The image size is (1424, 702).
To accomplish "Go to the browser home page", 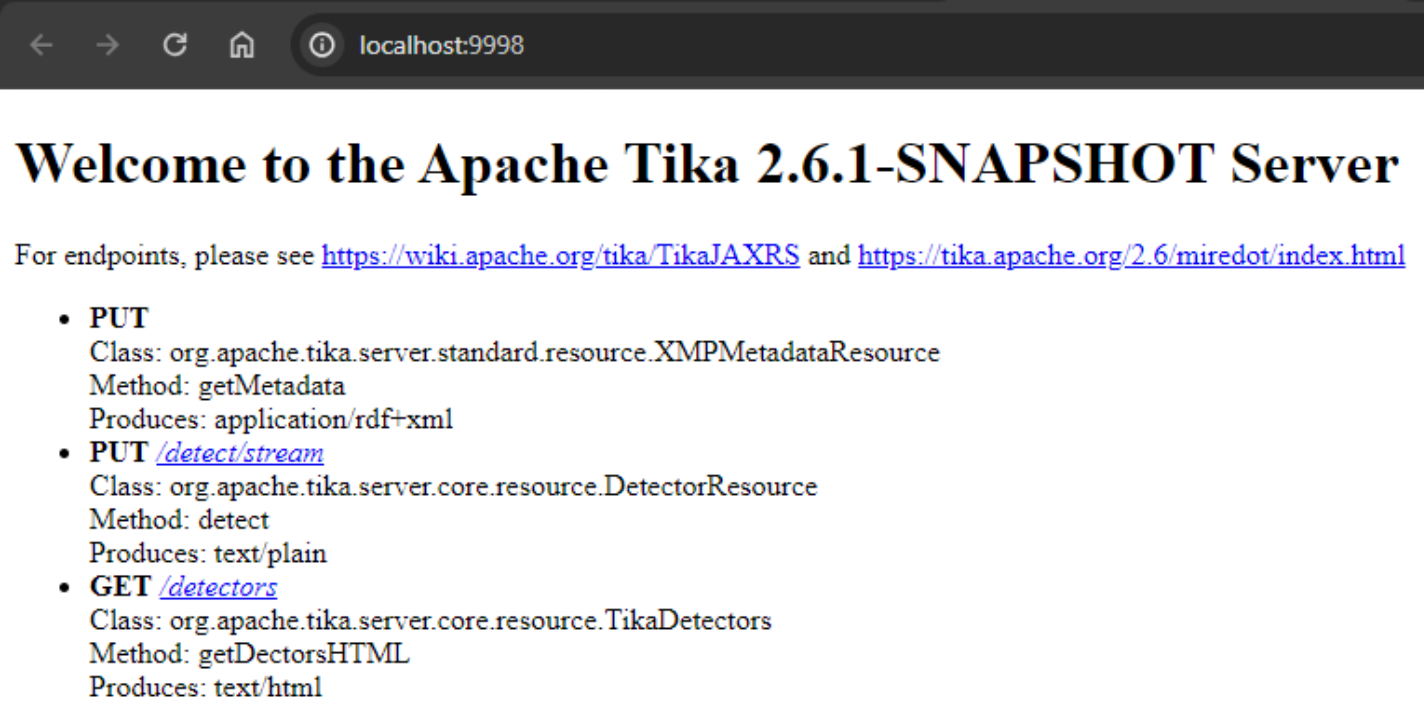I will 242,45.
